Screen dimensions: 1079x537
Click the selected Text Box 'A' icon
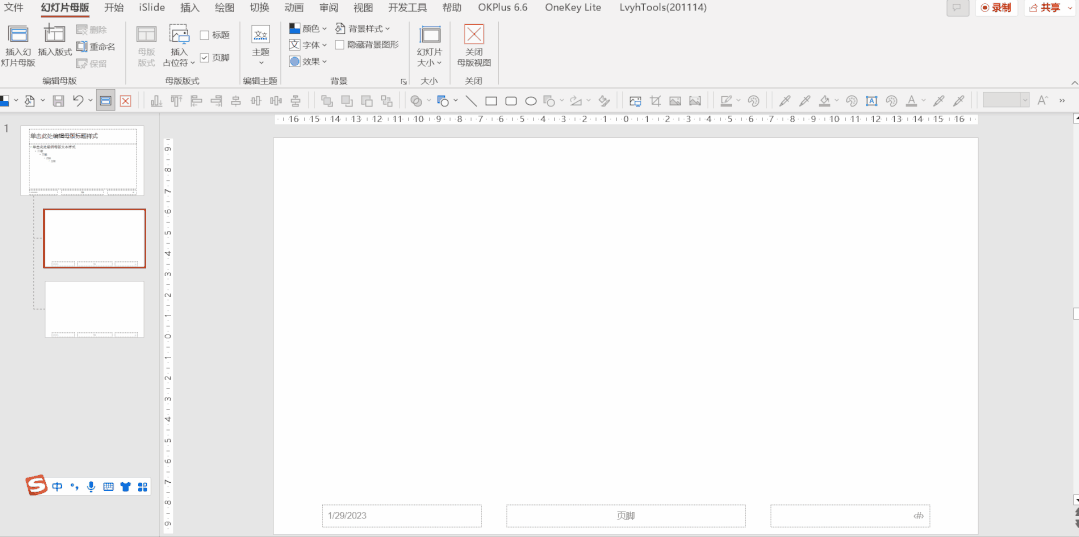[x=872, y=101]
